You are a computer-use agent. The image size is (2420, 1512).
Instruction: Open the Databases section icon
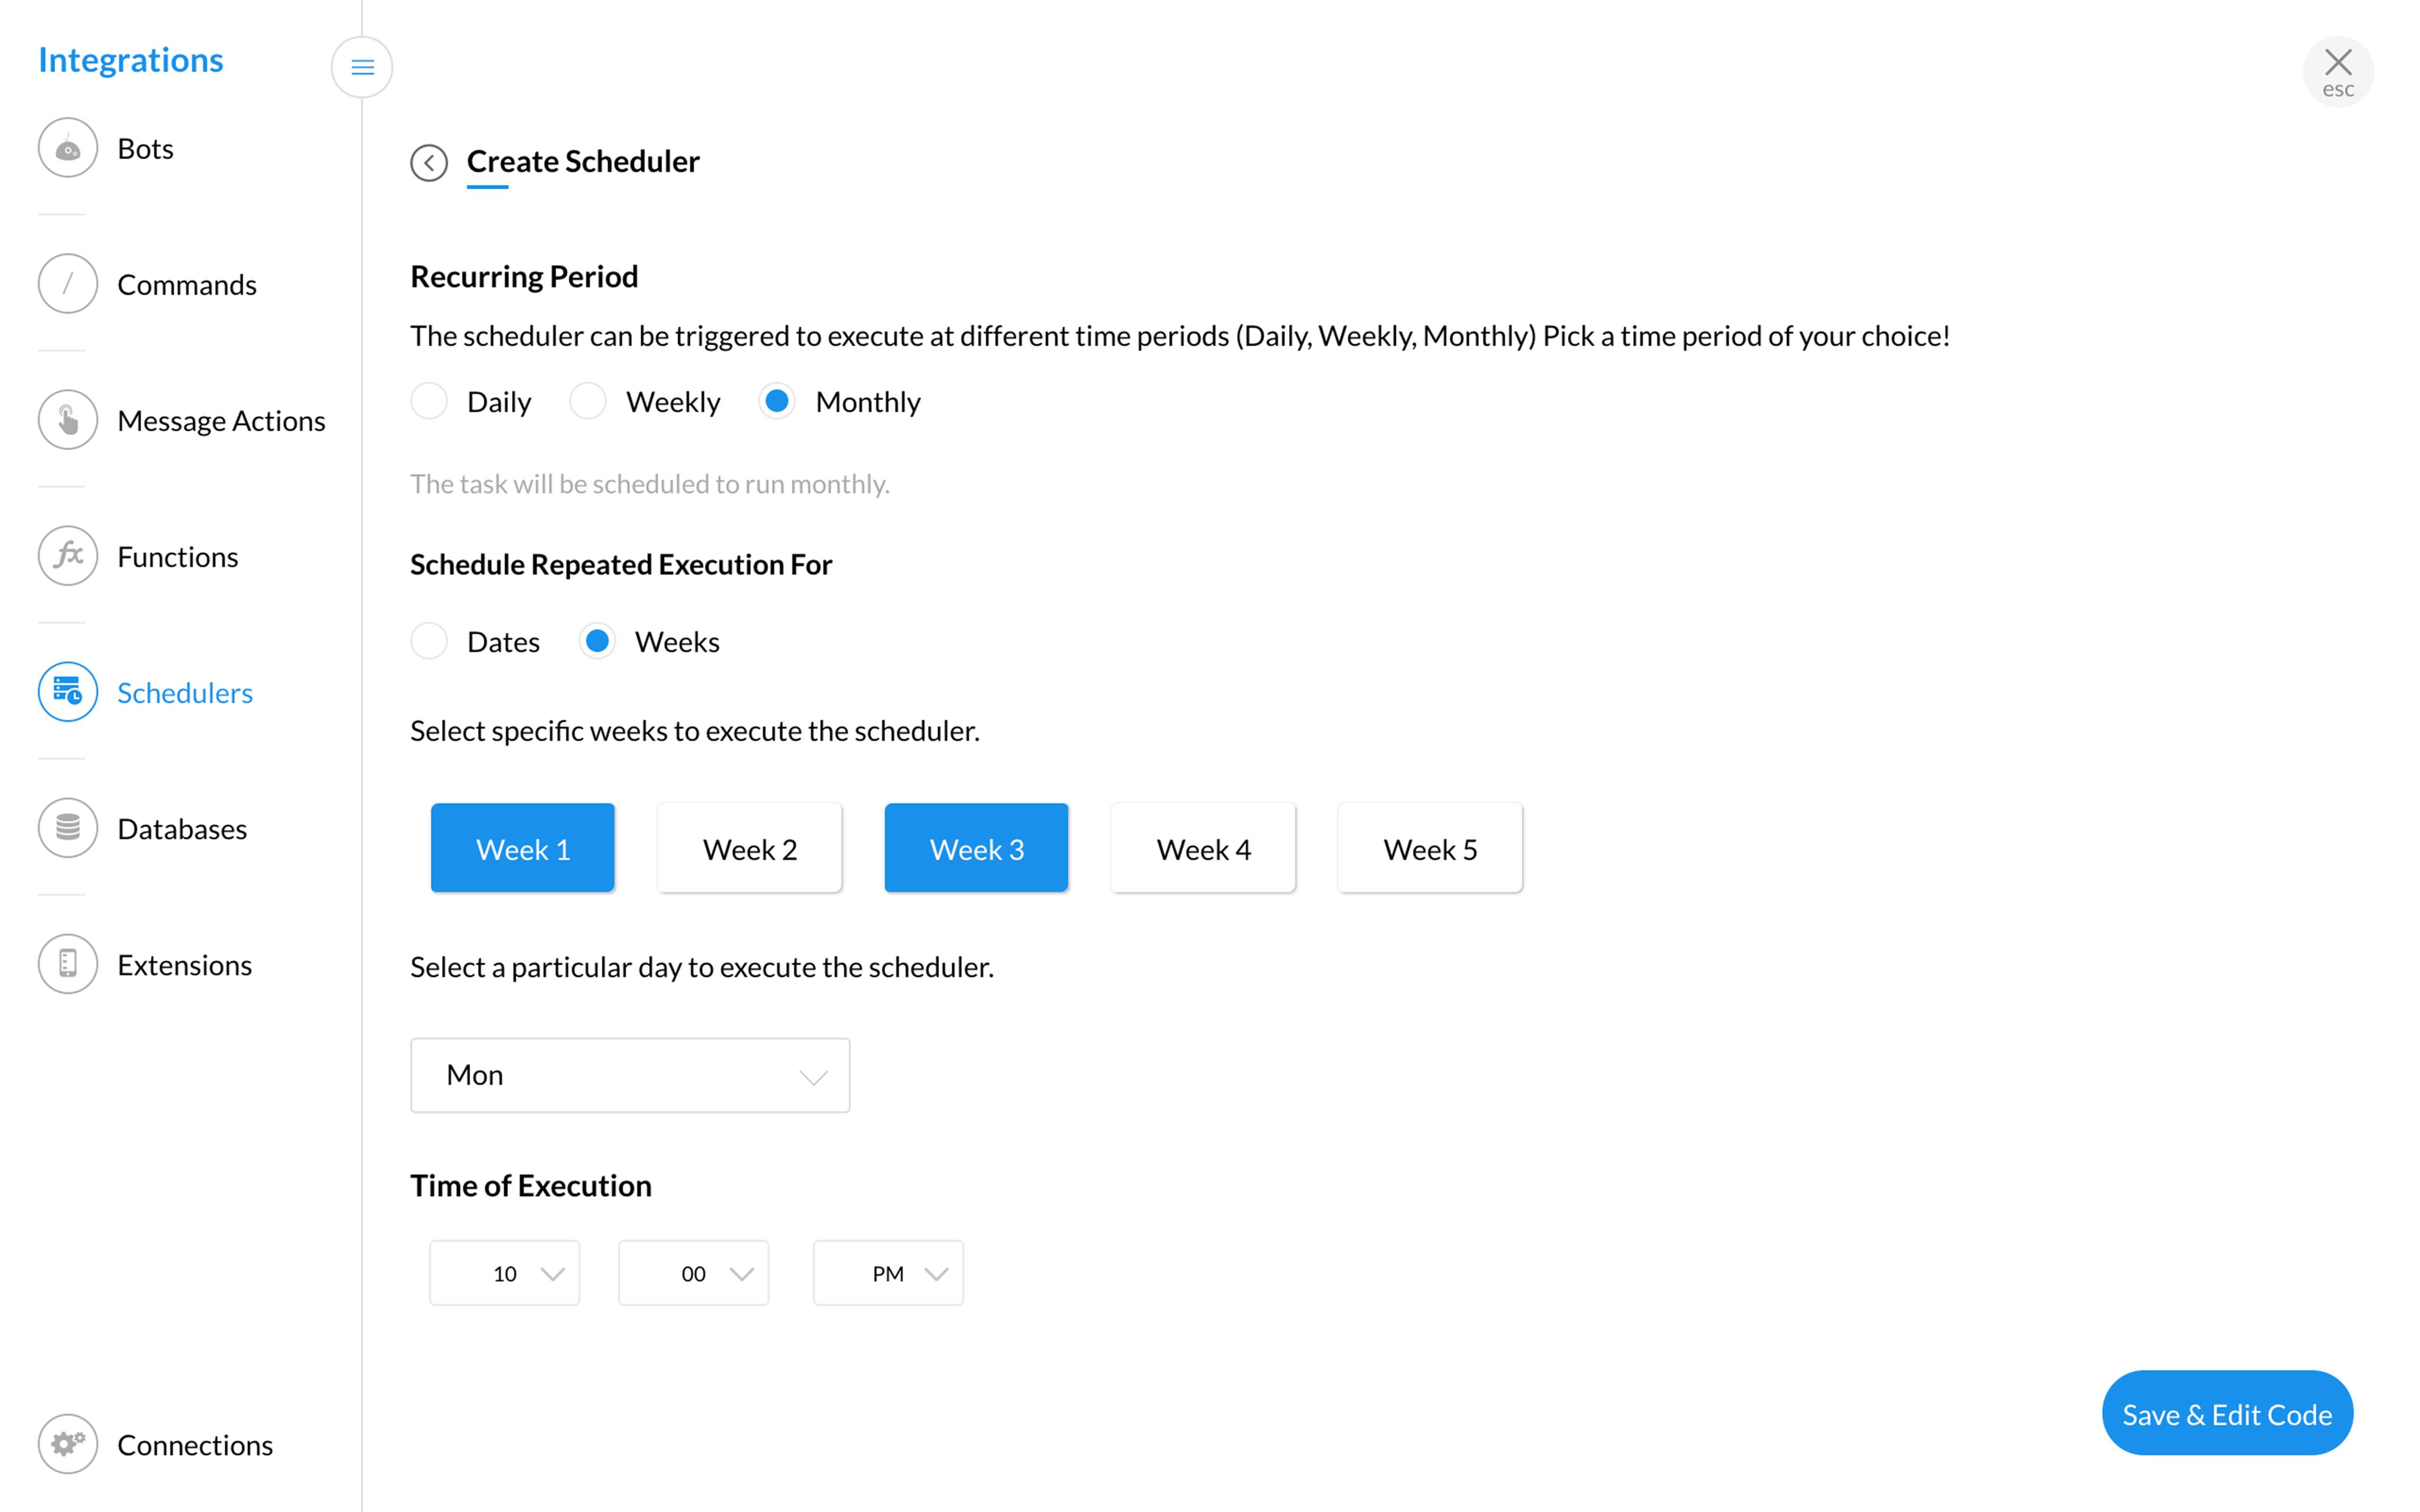(67, 827)
